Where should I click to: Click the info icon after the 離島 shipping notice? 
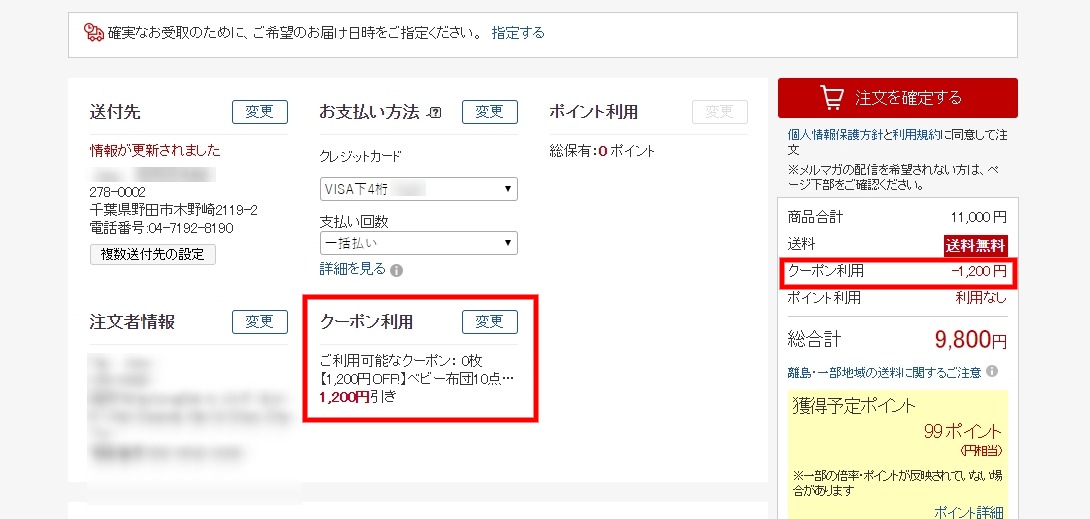[x=992, y=372]
